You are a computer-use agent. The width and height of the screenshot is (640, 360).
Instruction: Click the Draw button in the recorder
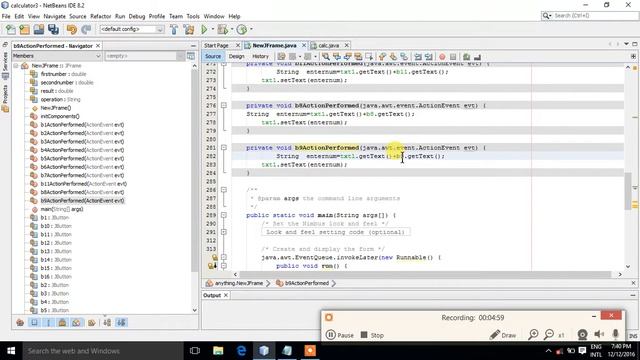click(503, 335)
